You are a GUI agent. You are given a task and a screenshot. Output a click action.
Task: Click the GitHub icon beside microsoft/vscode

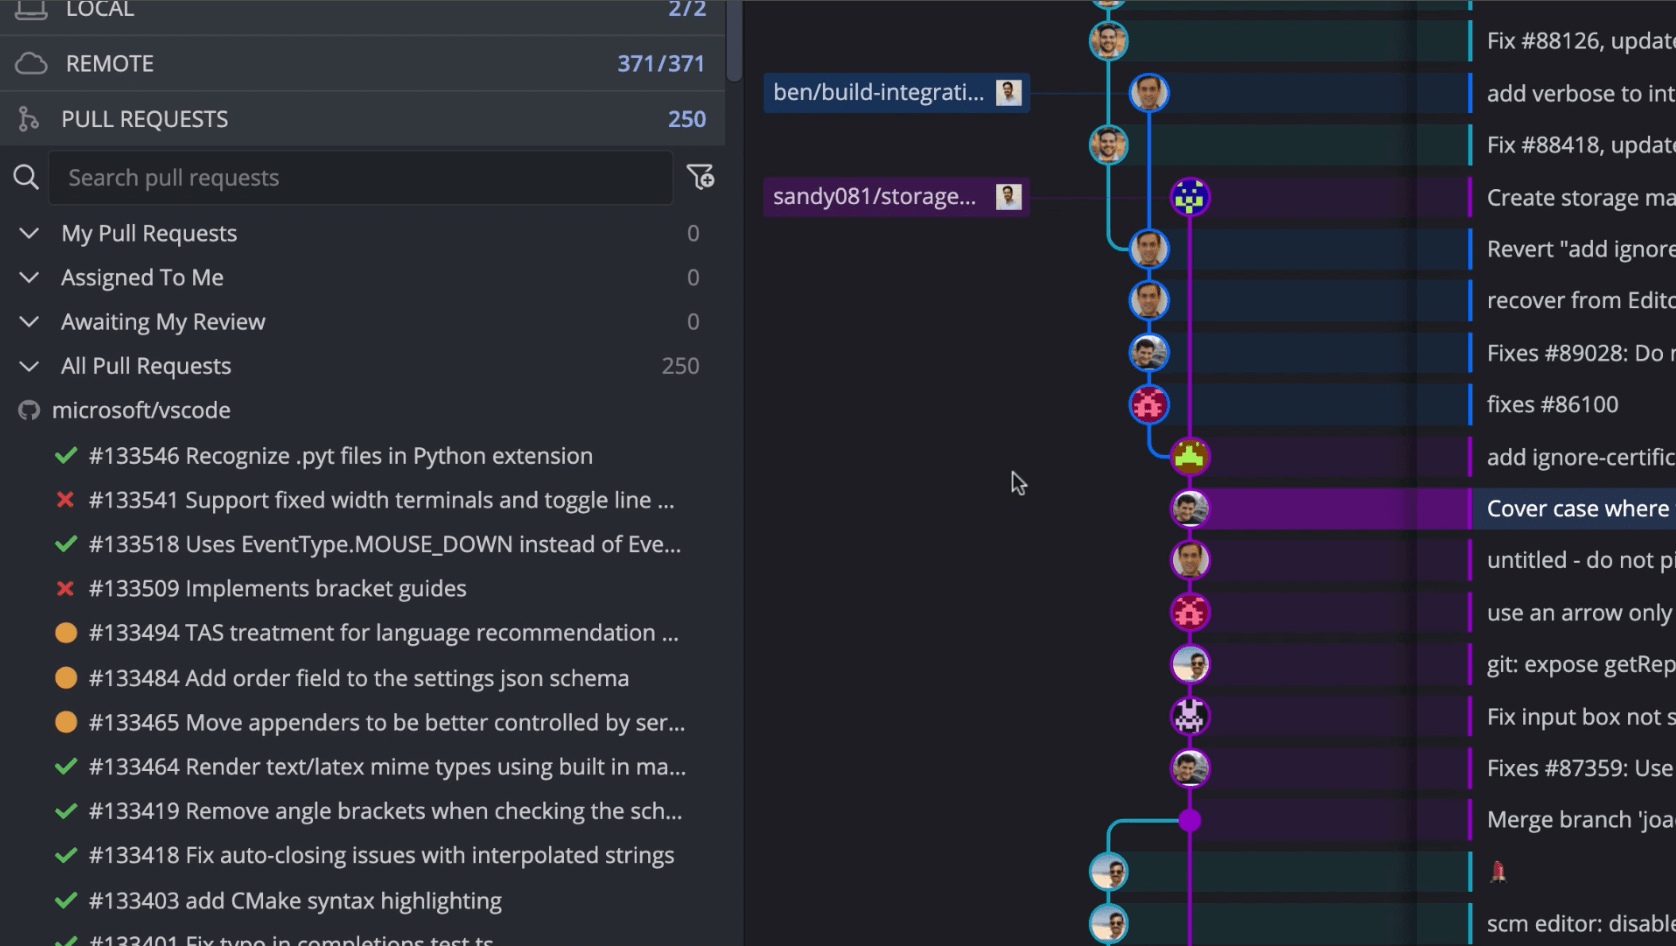pyautogui.click(x=29, y=411)
